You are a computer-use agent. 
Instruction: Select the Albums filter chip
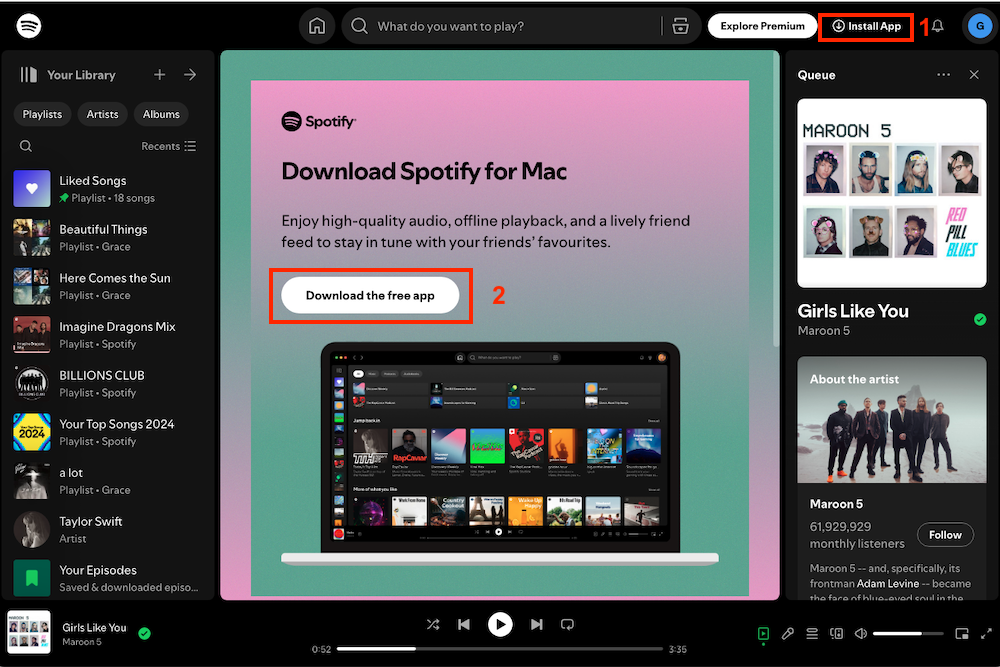161,114
